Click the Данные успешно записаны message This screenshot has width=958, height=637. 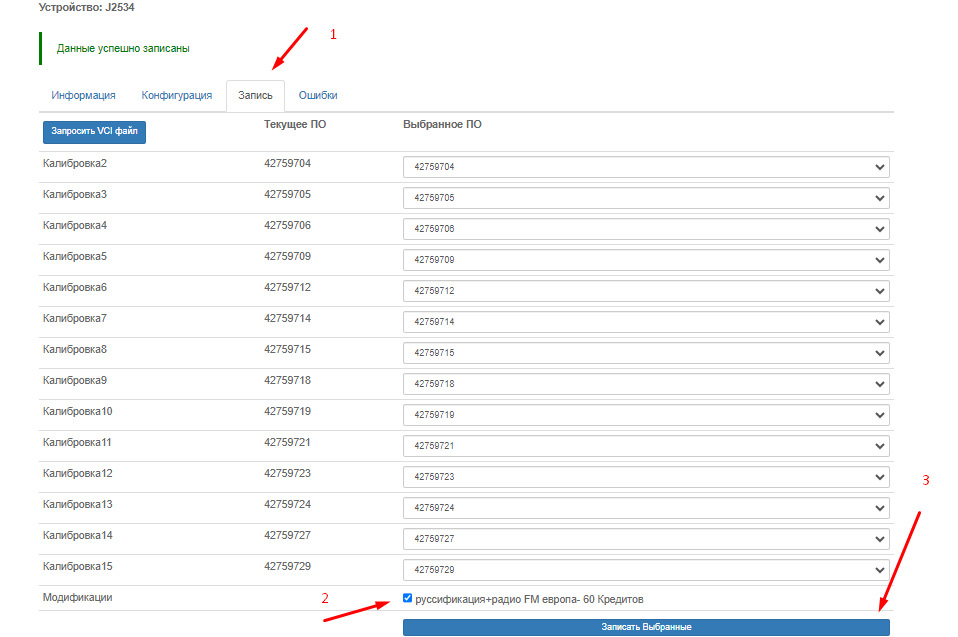[x=123, y=48]
